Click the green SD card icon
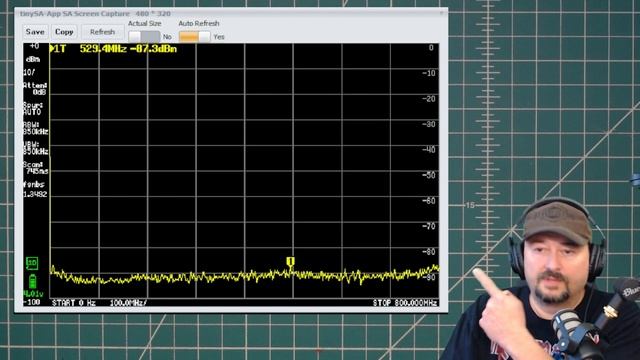Screen dimensions: 640x360 [x=32, y=263]
